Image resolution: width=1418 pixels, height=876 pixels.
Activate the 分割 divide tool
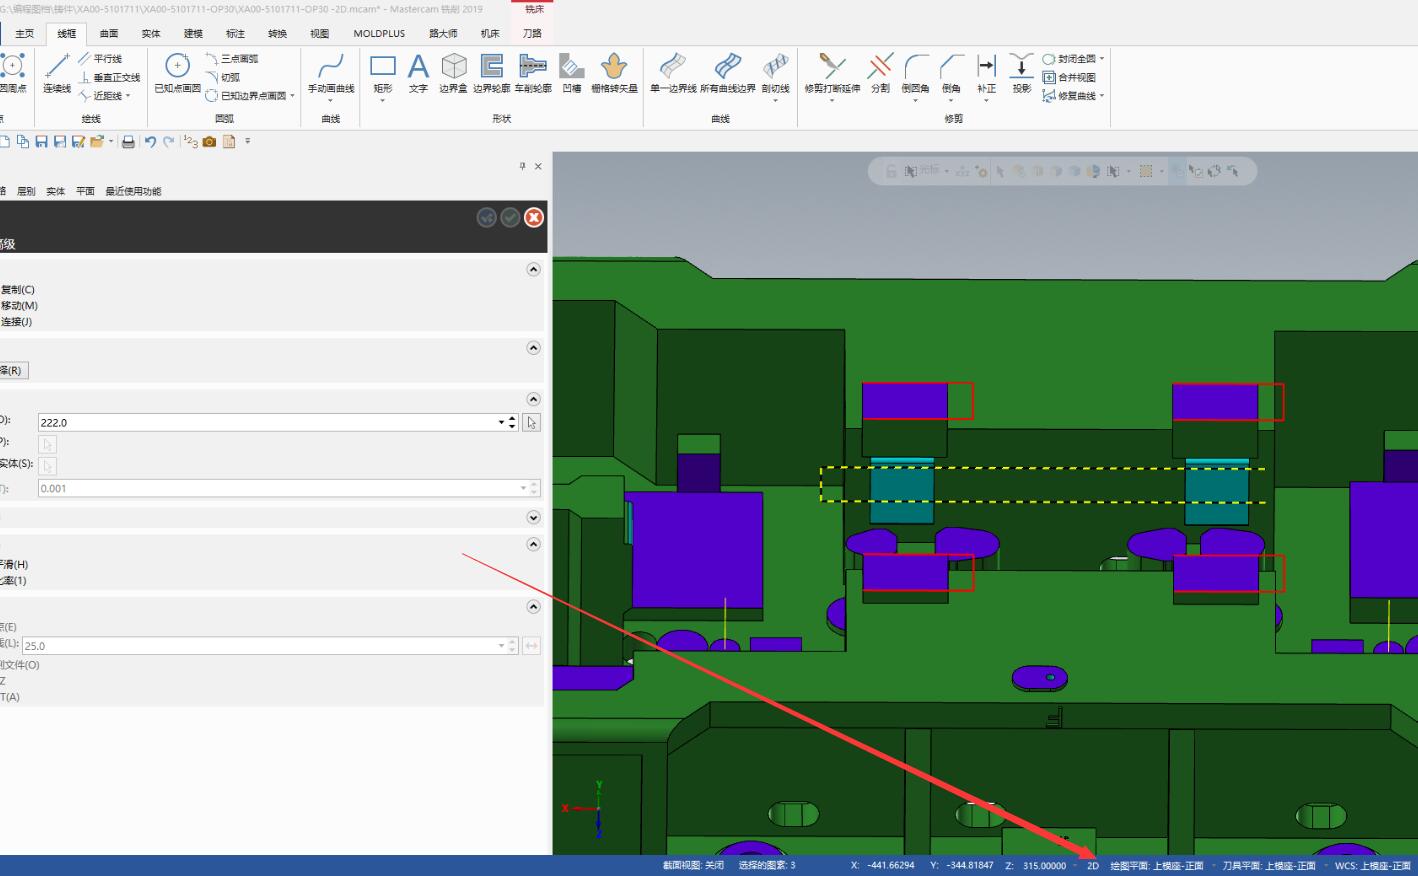pos(880,73)
